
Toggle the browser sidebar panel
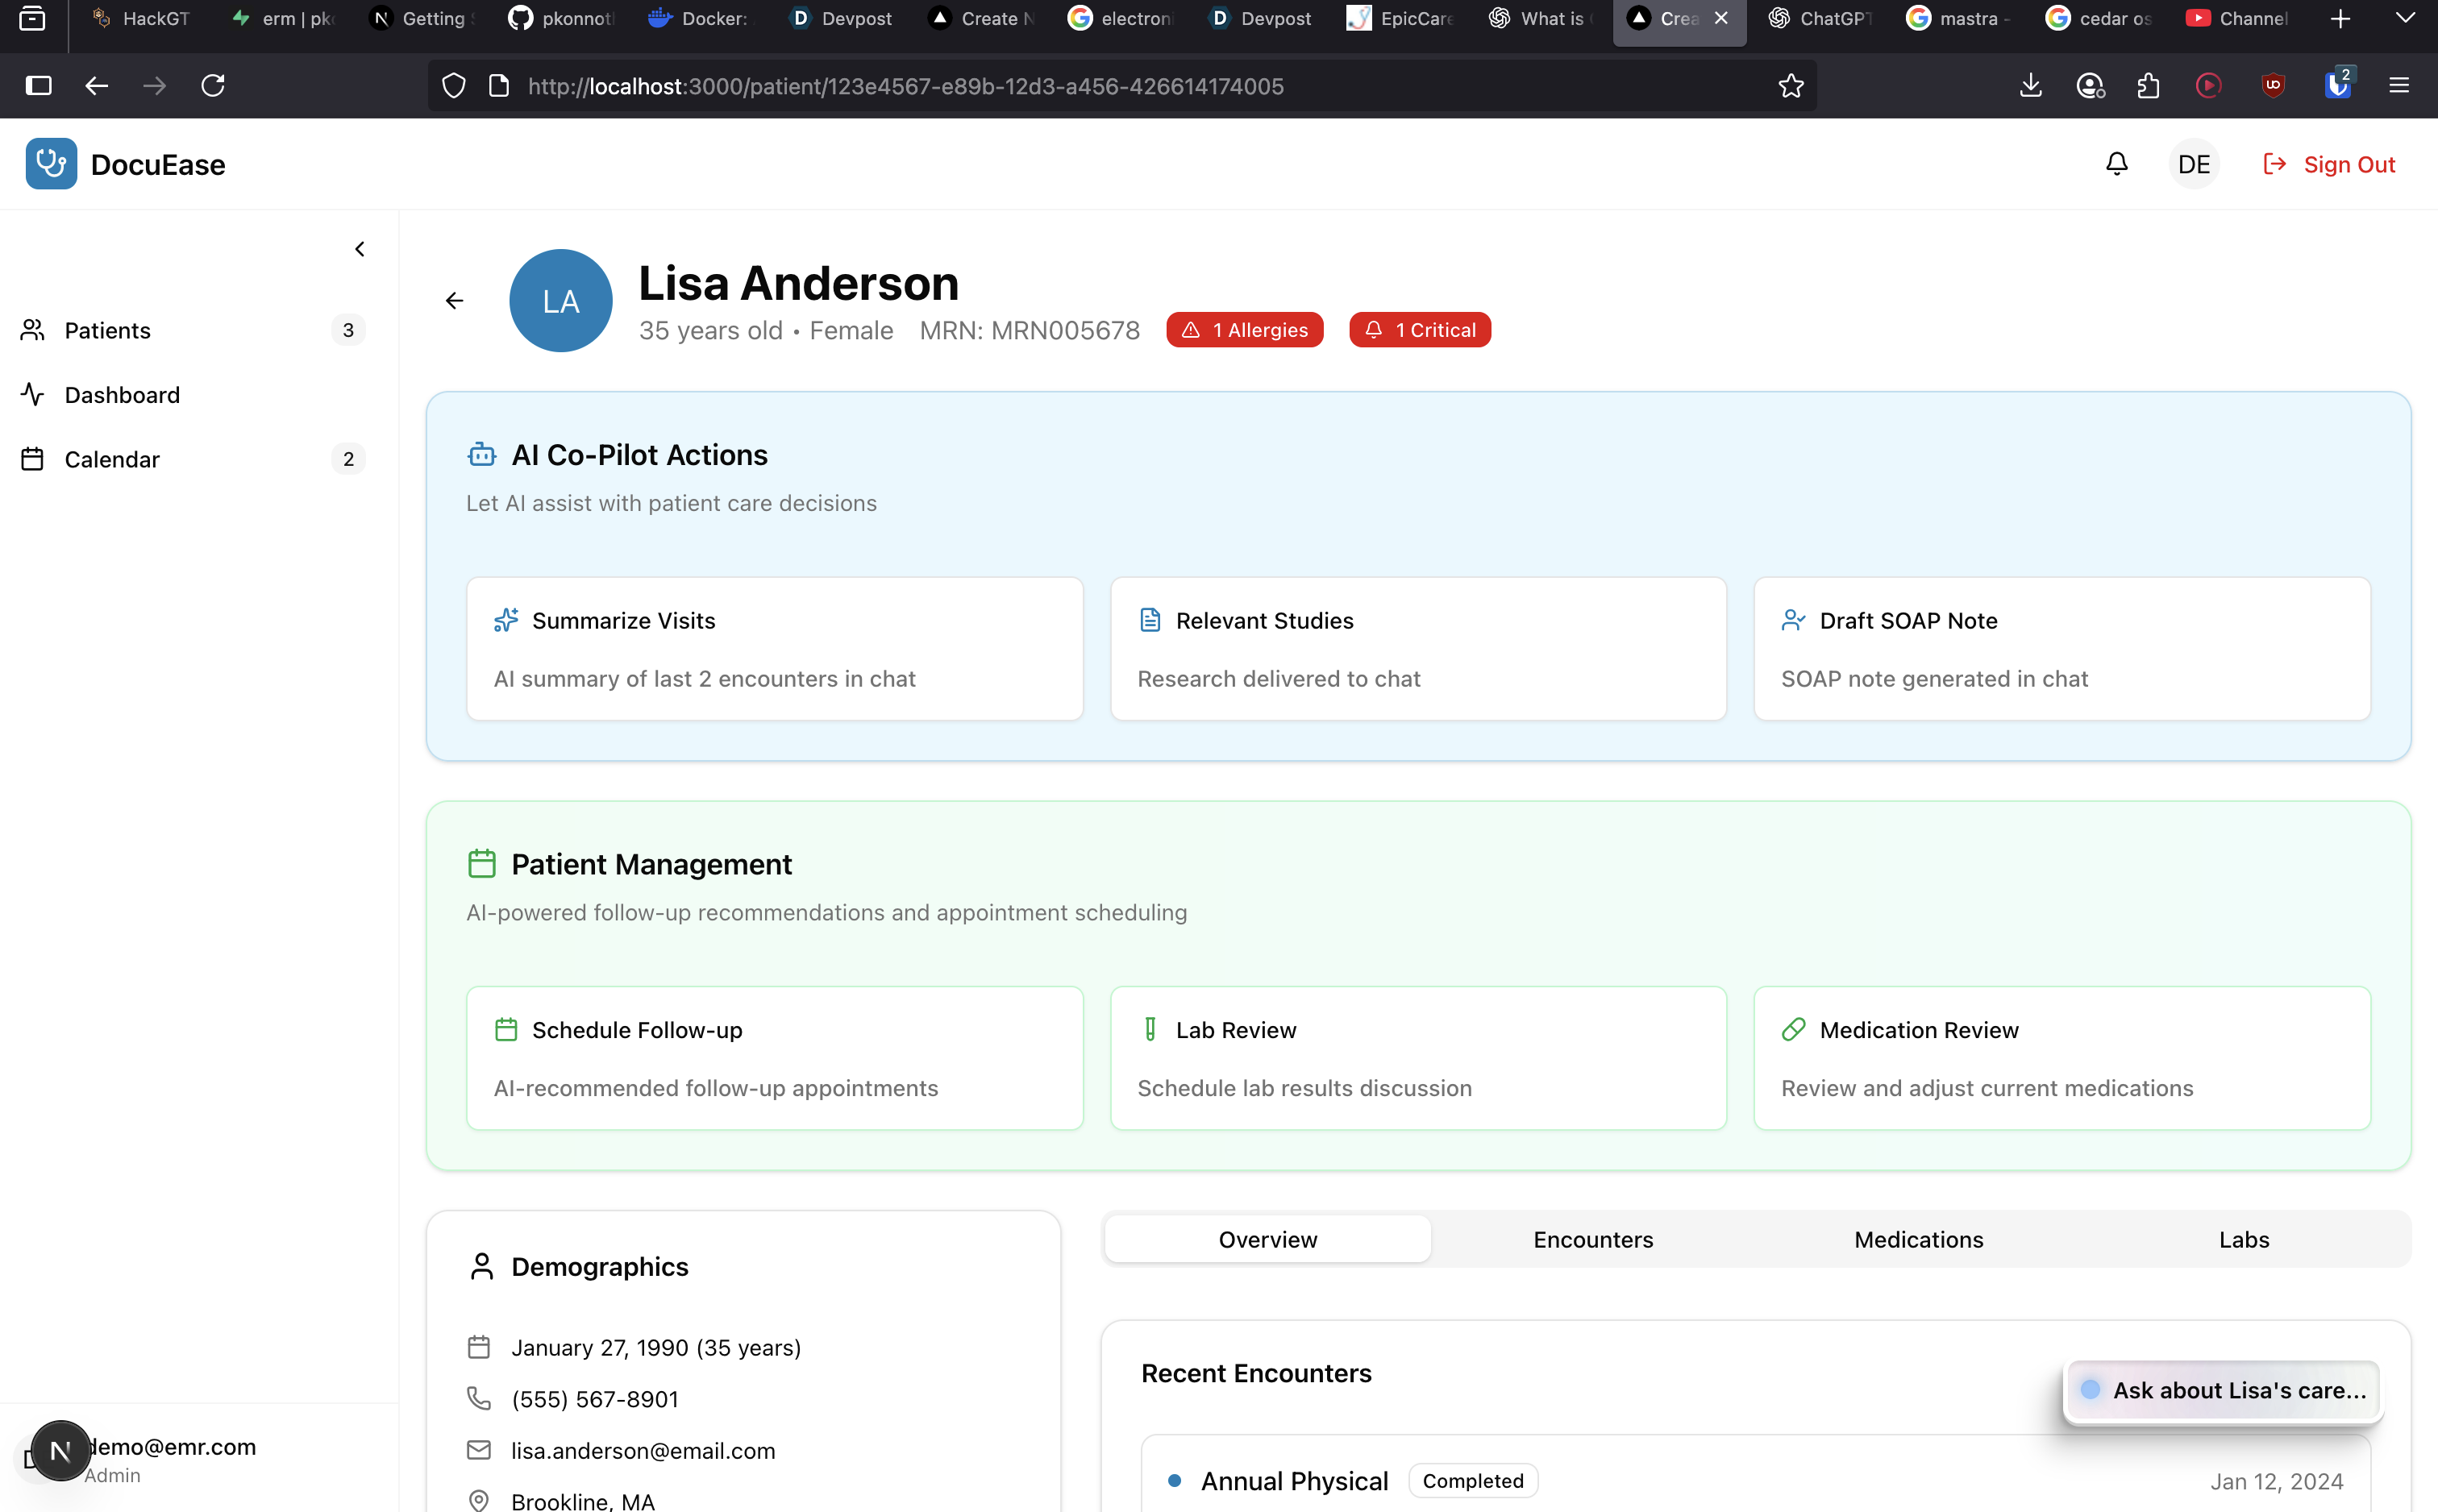[x=39, y=86]
